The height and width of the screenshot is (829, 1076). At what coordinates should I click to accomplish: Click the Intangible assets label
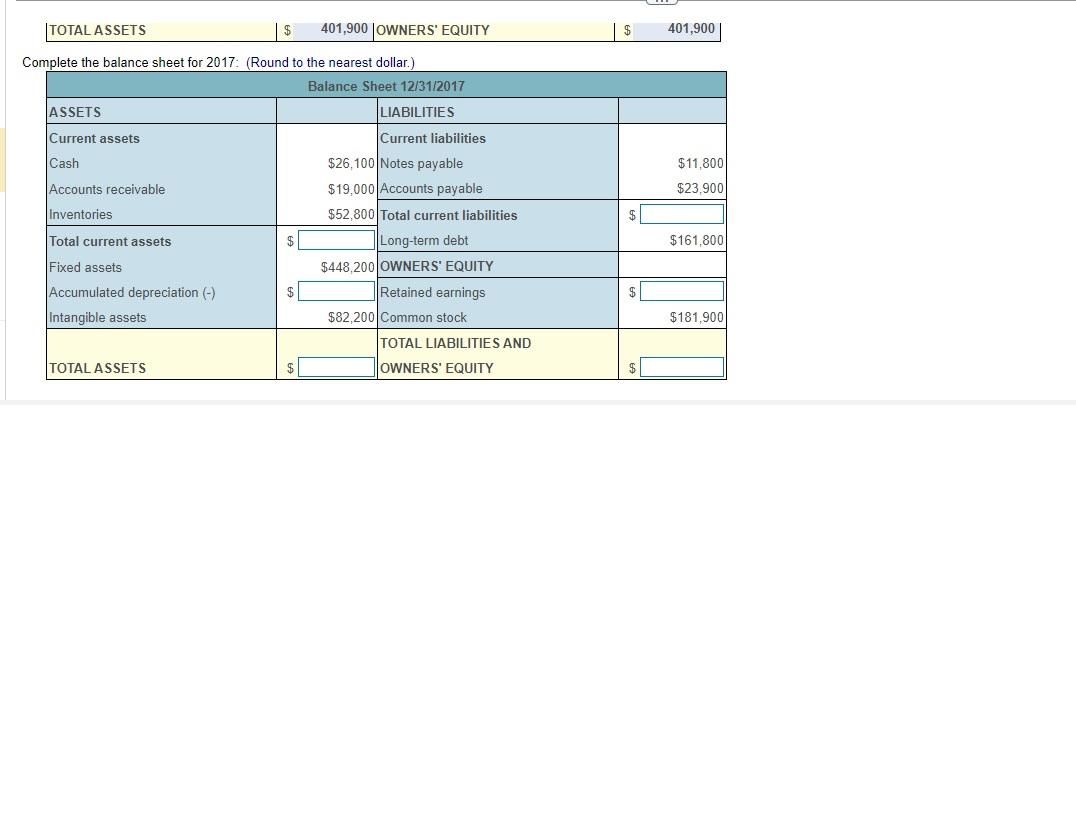point(97,318)
